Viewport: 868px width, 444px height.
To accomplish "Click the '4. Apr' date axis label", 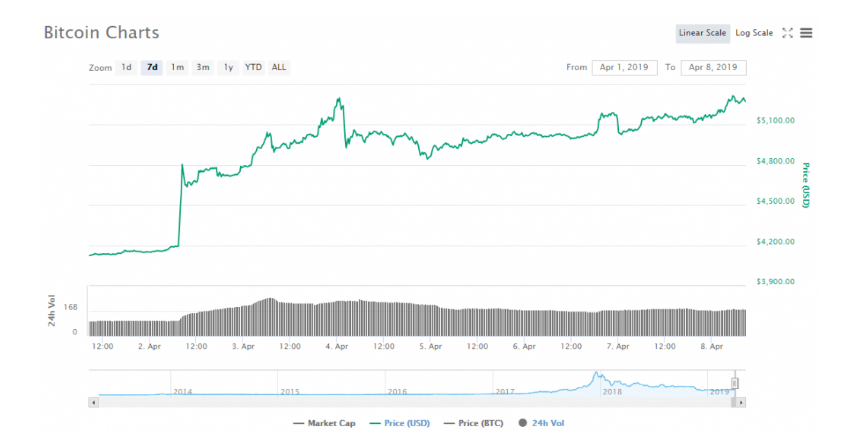I will pos(337,347).
